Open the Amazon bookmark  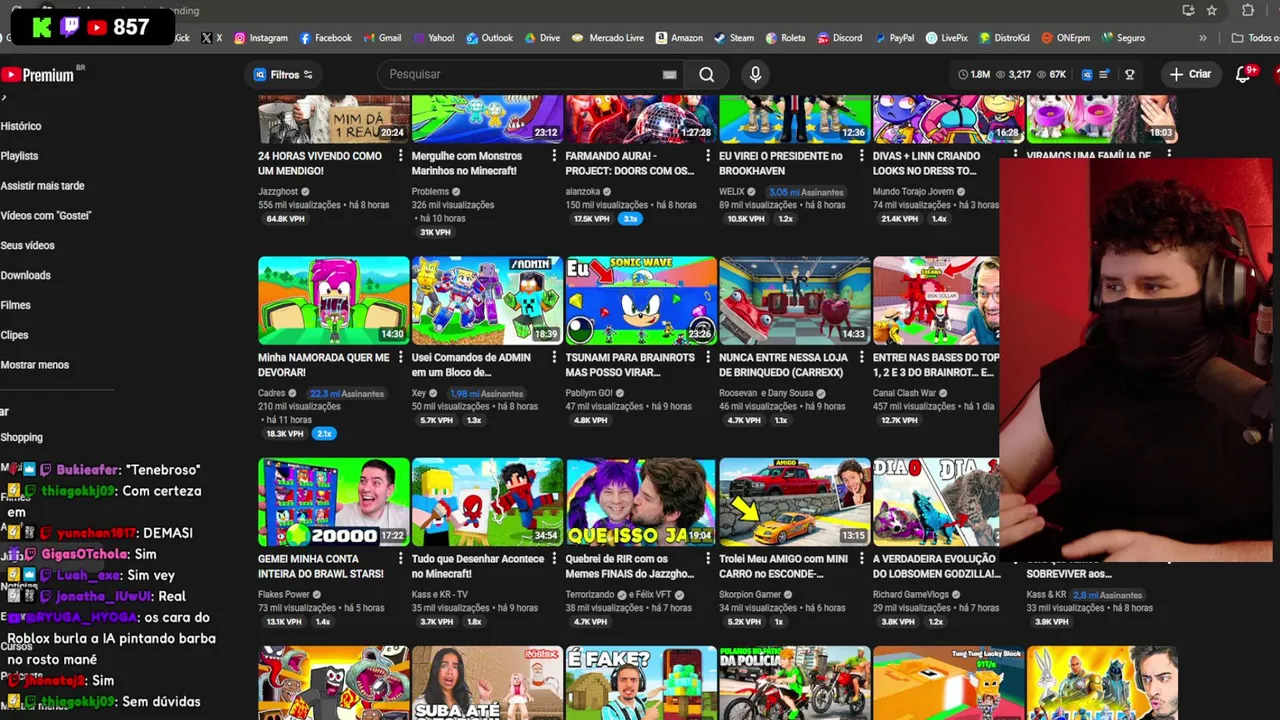click(x=679, y=38)
